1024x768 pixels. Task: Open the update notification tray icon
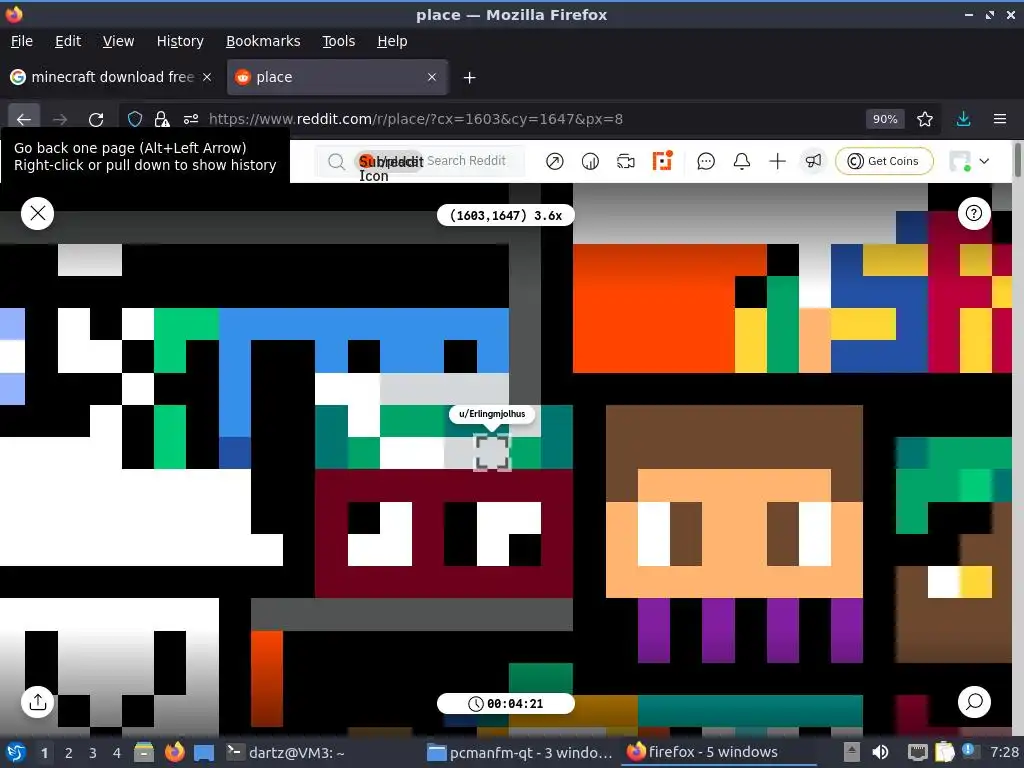pos(969,751)
